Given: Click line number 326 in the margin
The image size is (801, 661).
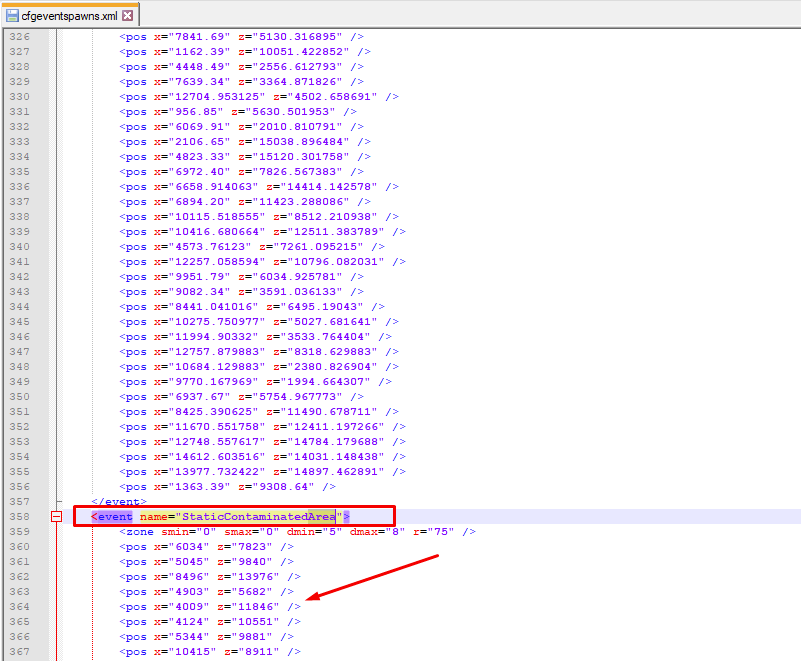Looking at the screenshot, I should tap(19, 37).
